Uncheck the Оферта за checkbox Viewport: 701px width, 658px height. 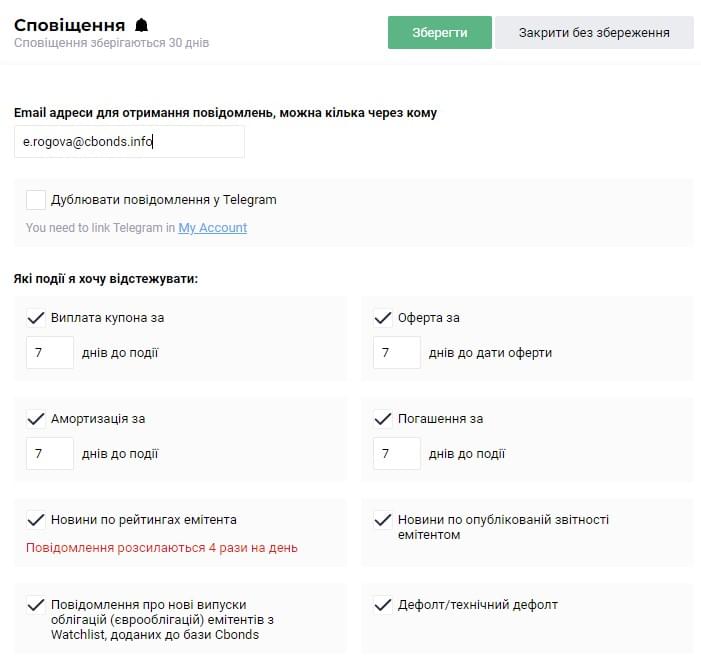click(382, 318)
